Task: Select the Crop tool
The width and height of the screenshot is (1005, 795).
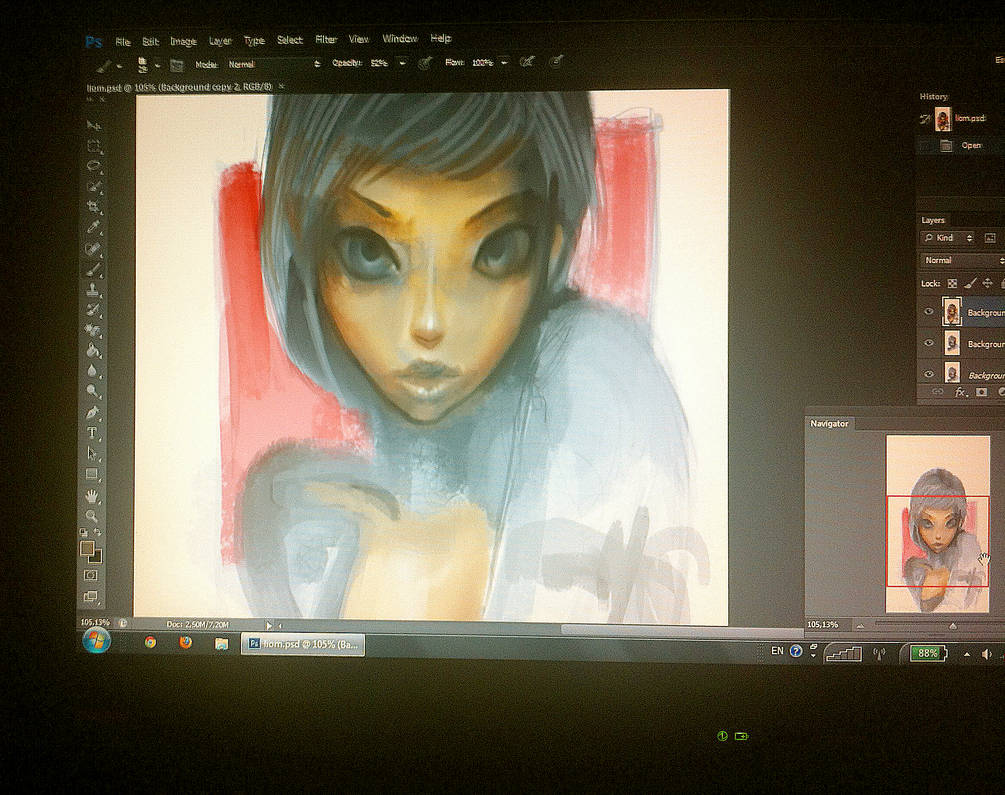Action: [94, 207]
